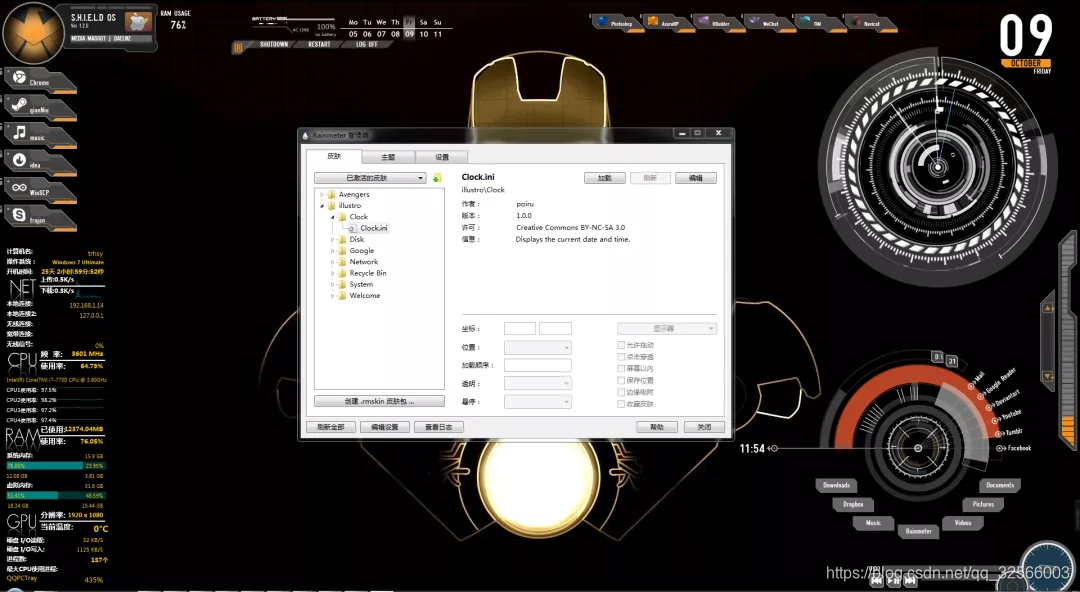
Task: Launch AxureRP from the top launcher bar
Action: click(x=667, y=23)
